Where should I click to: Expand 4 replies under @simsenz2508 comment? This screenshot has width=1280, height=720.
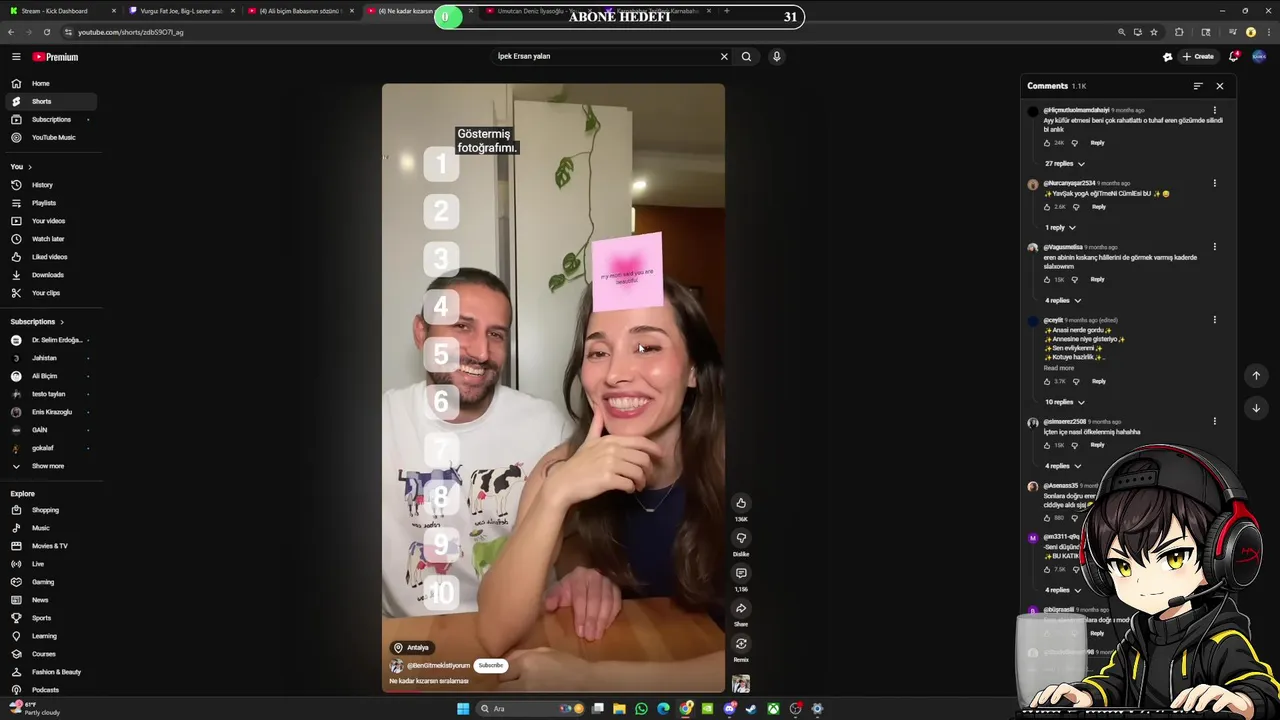point(1064,466)
